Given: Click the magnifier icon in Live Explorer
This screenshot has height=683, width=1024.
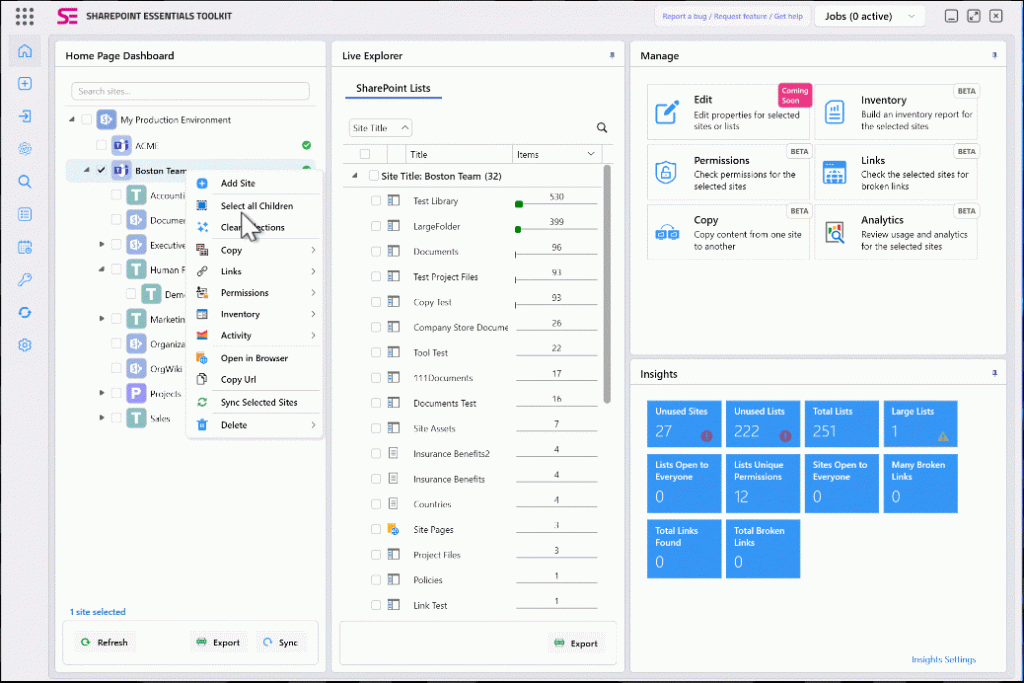Looking at the screenshot, I should click(602, 127).
